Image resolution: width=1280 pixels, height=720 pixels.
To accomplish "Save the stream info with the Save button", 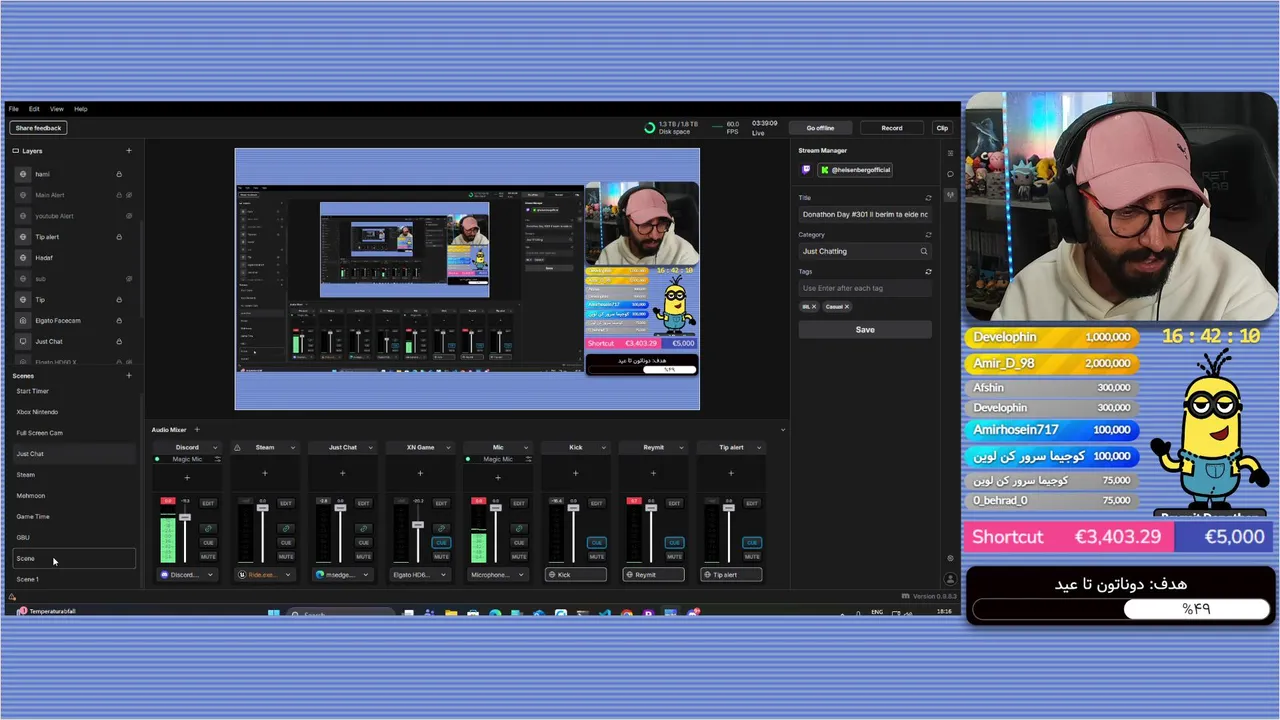I will [865, 330].
